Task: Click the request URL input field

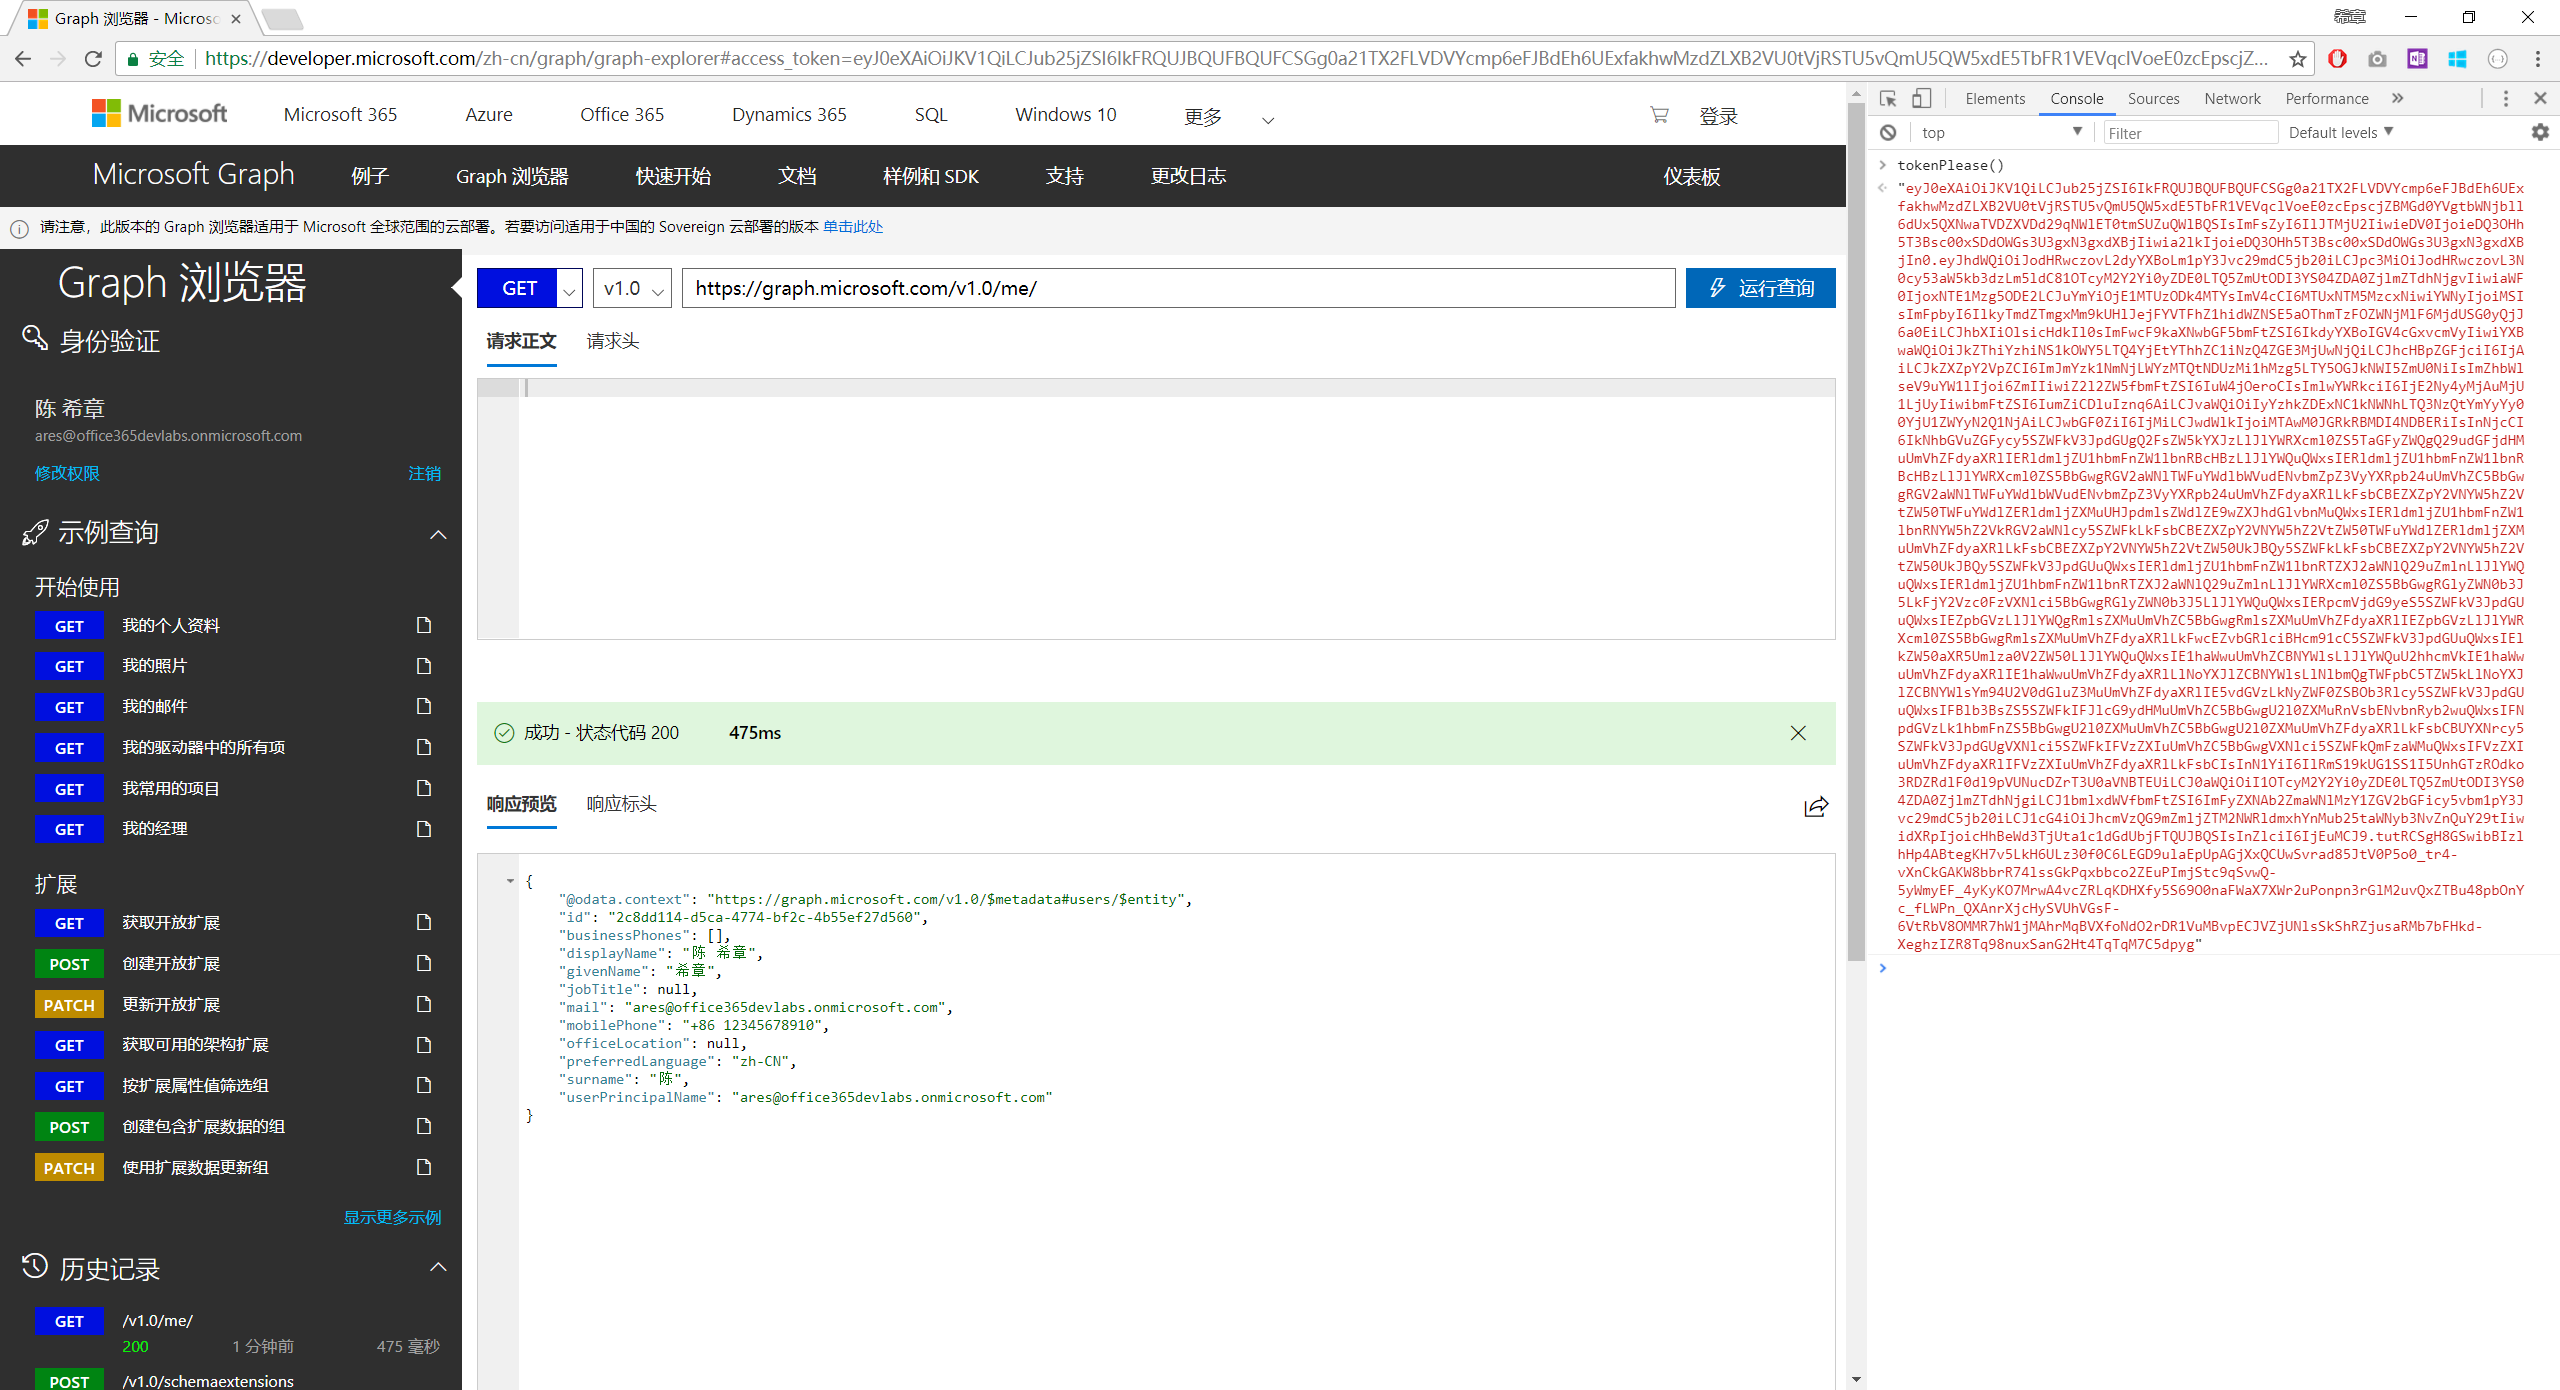Action: coord(1178,288)
